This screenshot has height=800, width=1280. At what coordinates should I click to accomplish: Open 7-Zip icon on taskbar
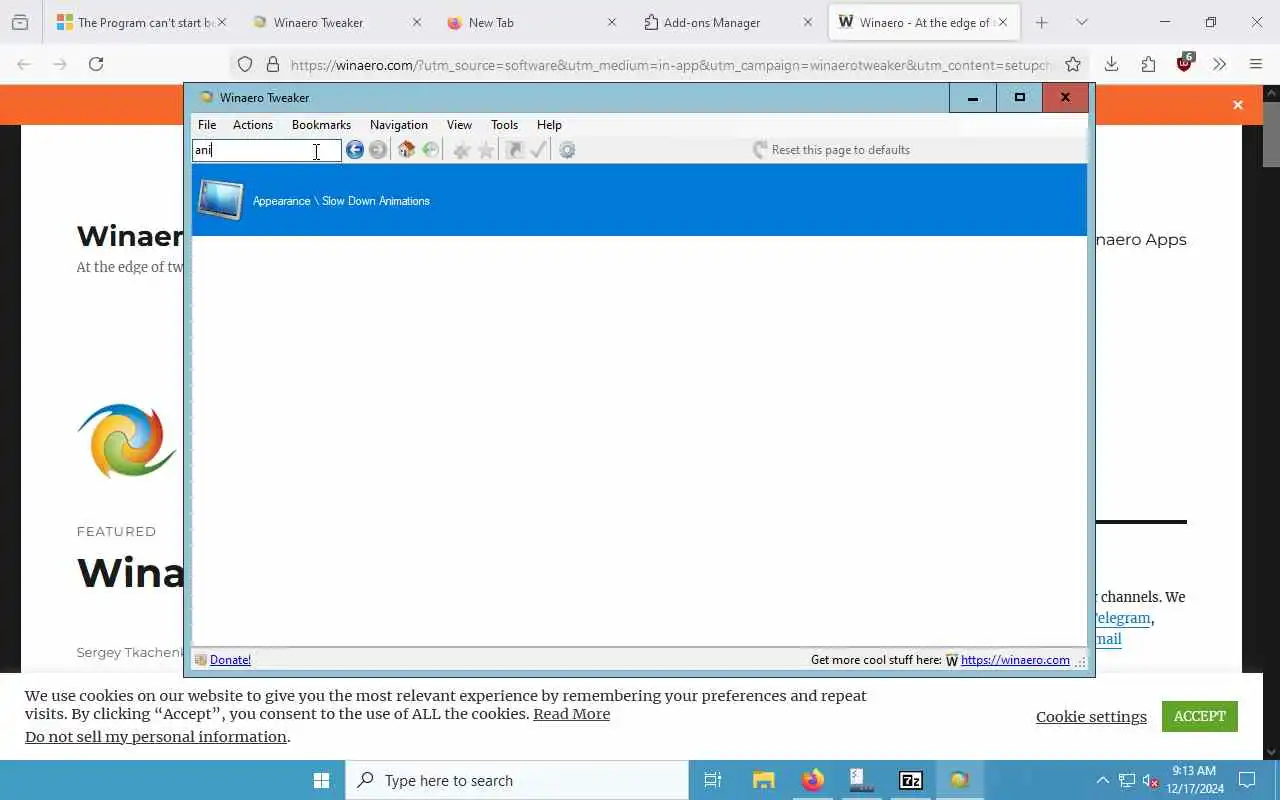tap(911, 780)
